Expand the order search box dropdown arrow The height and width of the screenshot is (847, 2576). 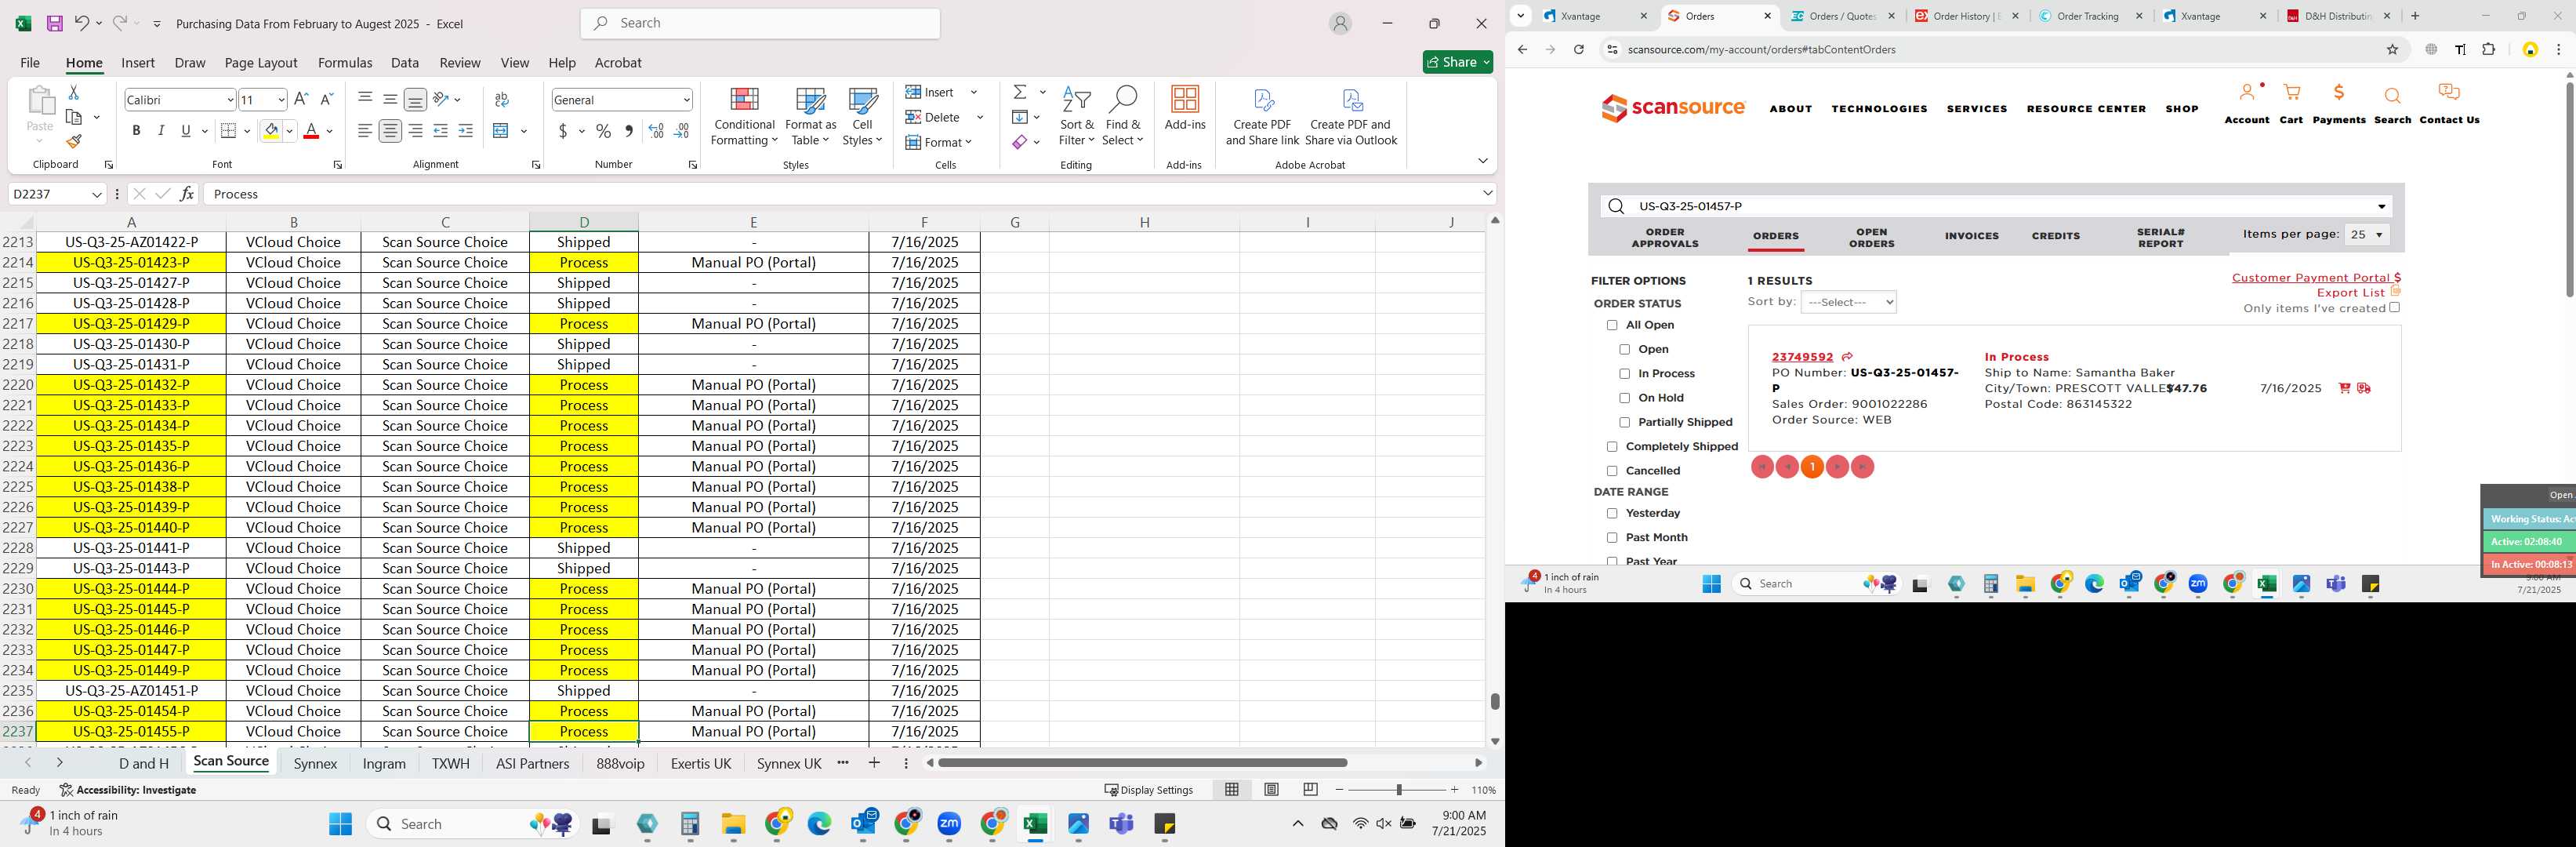point(2381,207)
